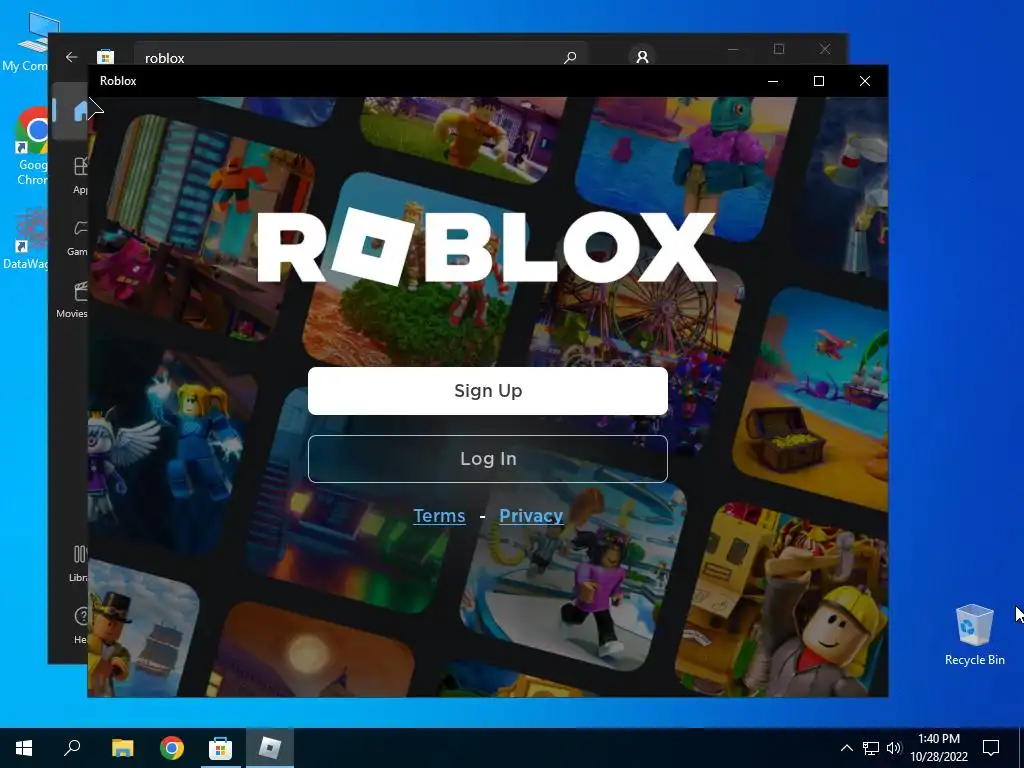1024x768 pixels.
Task: Open the notification center icon
Action: pyautogui.click(x=991, y=748)
